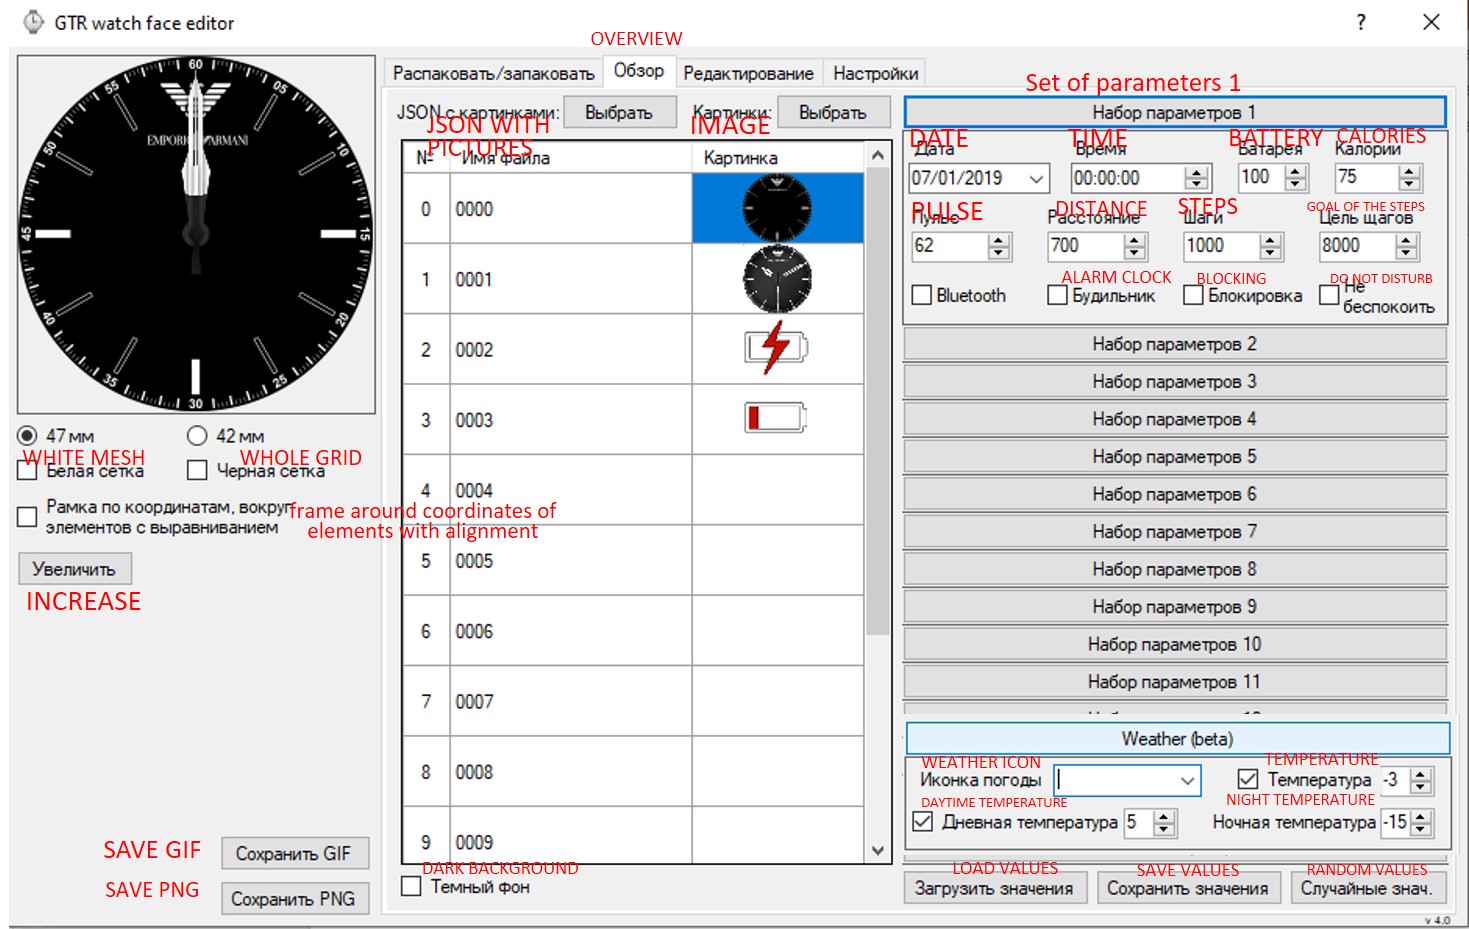Image resolution: width=1469 pixels, height=929 pixels.
Task: Expand Набор параметров 6
Action: click(1175, 494)
